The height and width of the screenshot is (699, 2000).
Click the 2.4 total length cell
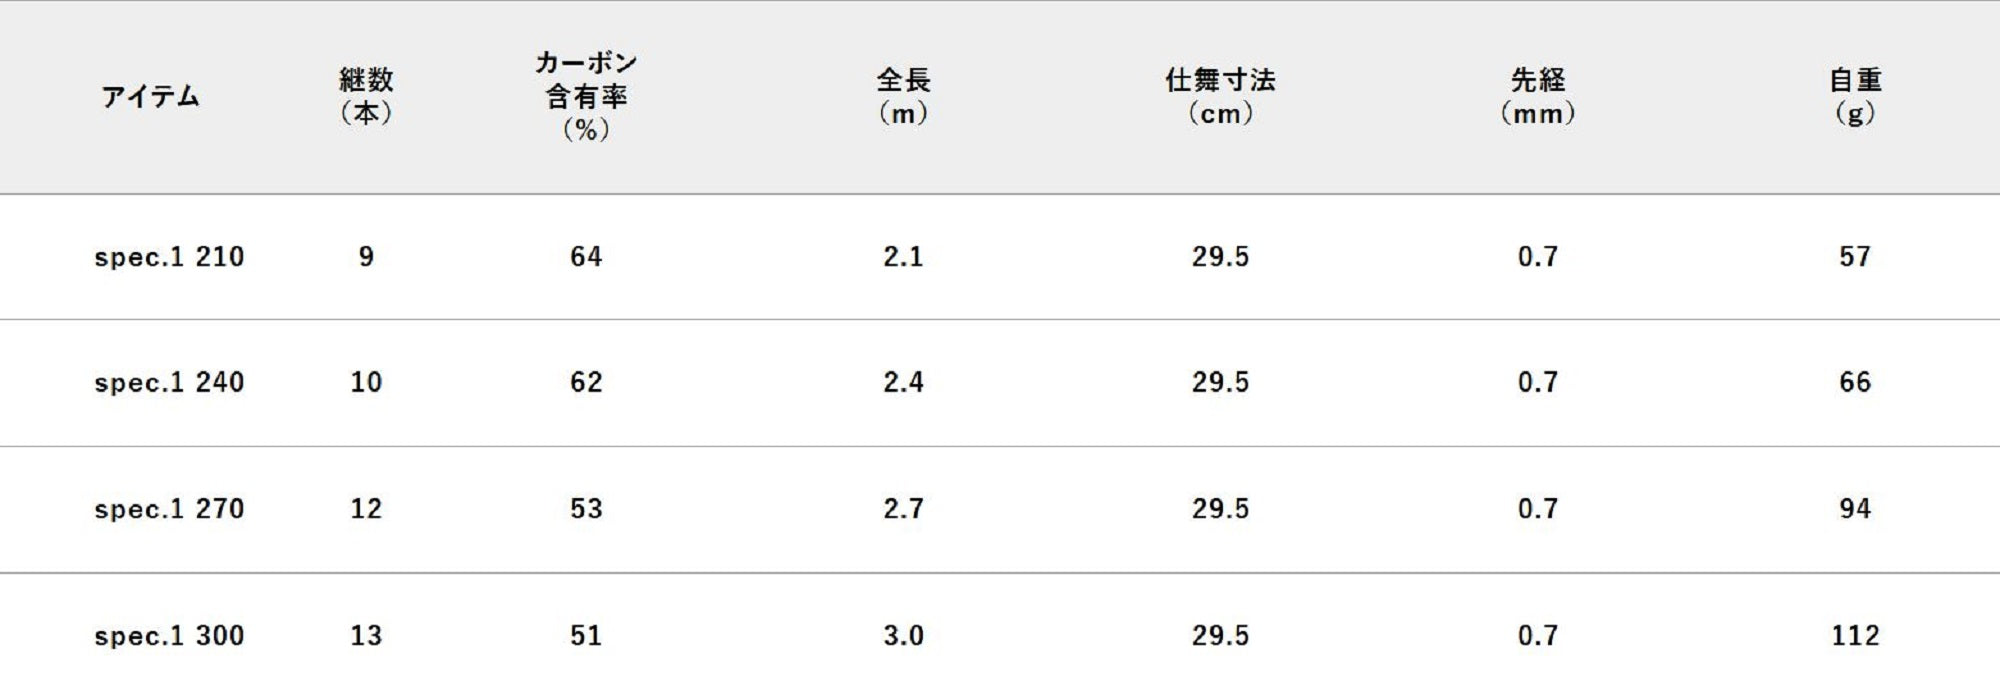pyautogui.click(x=903, y=382)
